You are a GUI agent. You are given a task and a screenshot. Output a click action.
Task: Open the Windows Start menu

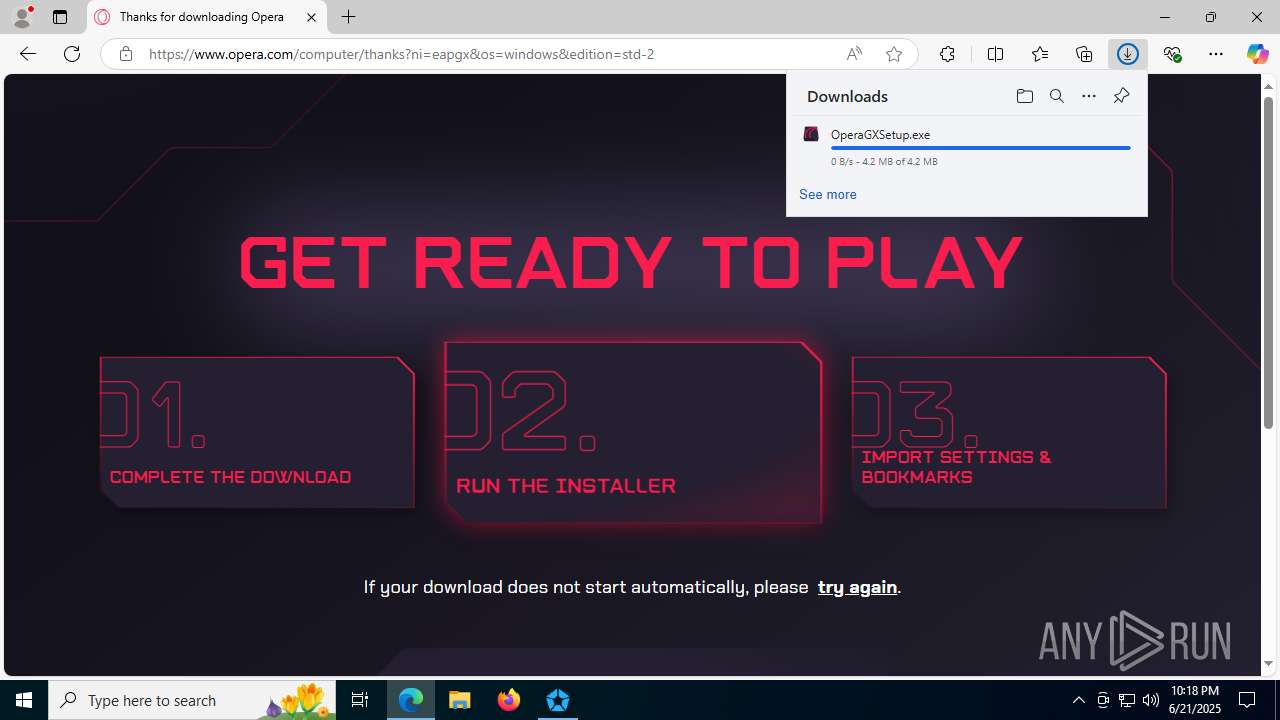coord(24,700)
